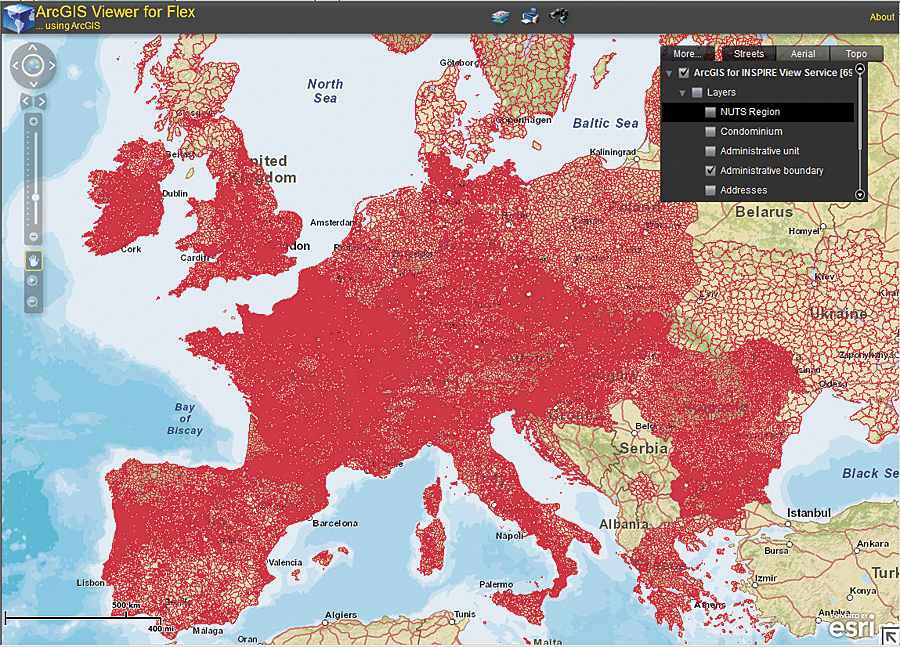
Task: Pan the map south with down arrow
Action: [33, 84]
